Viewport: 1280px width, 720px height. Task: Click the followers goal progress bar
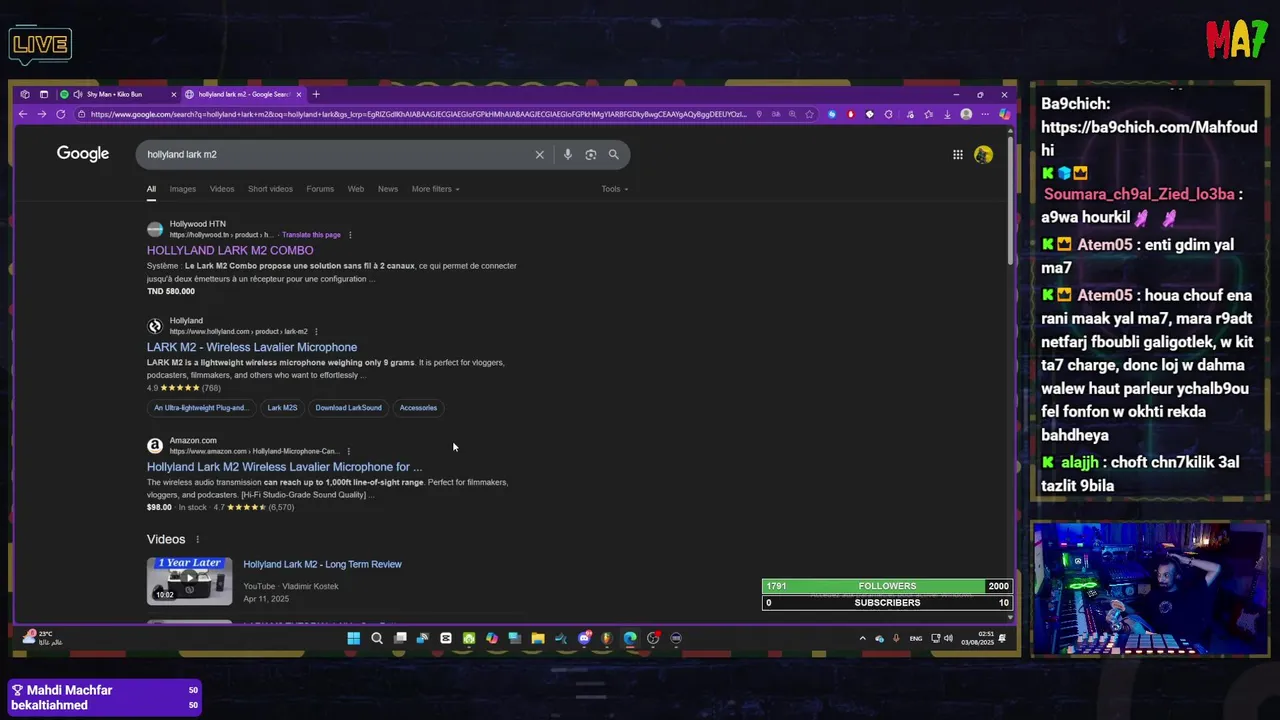[x=887, y=586]
